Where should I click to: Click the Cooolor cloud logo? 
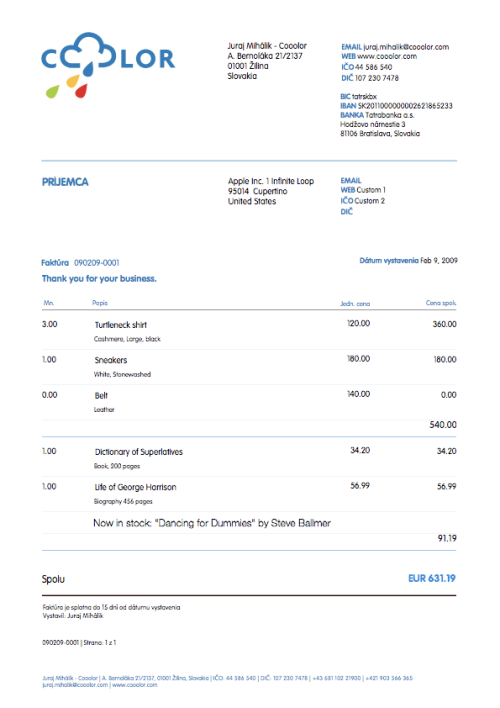point(107,65)
